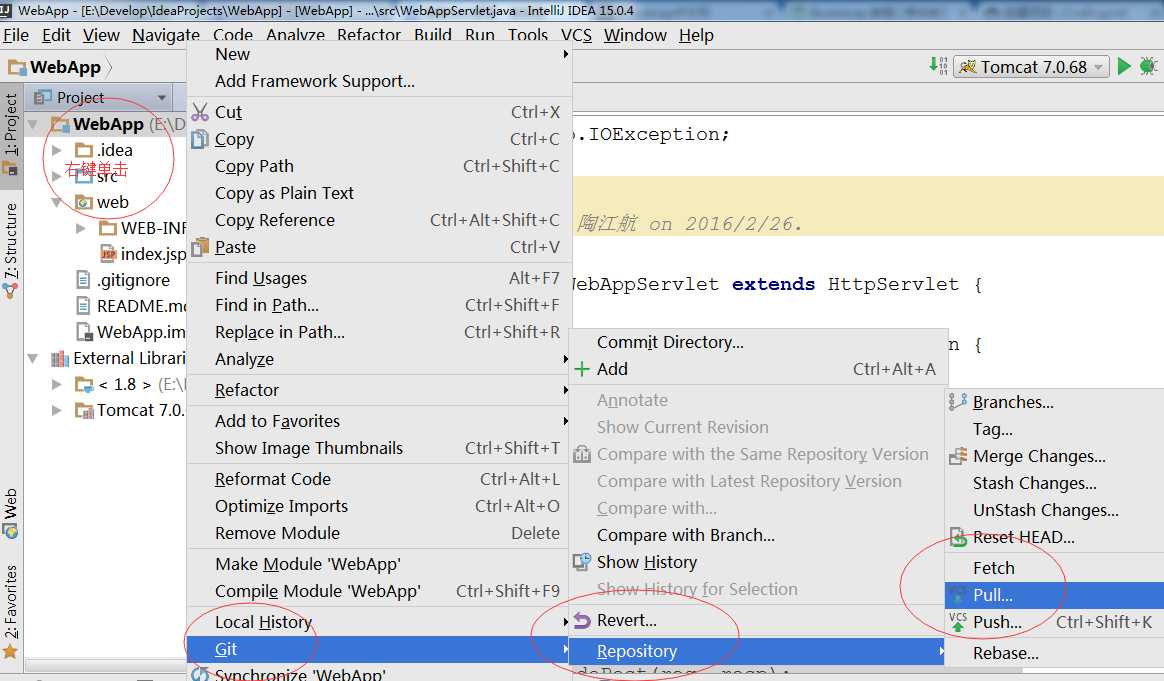Click the Branches icon in Repository submenu
This screenshot has height=681, width=1164.
(958, 402)
